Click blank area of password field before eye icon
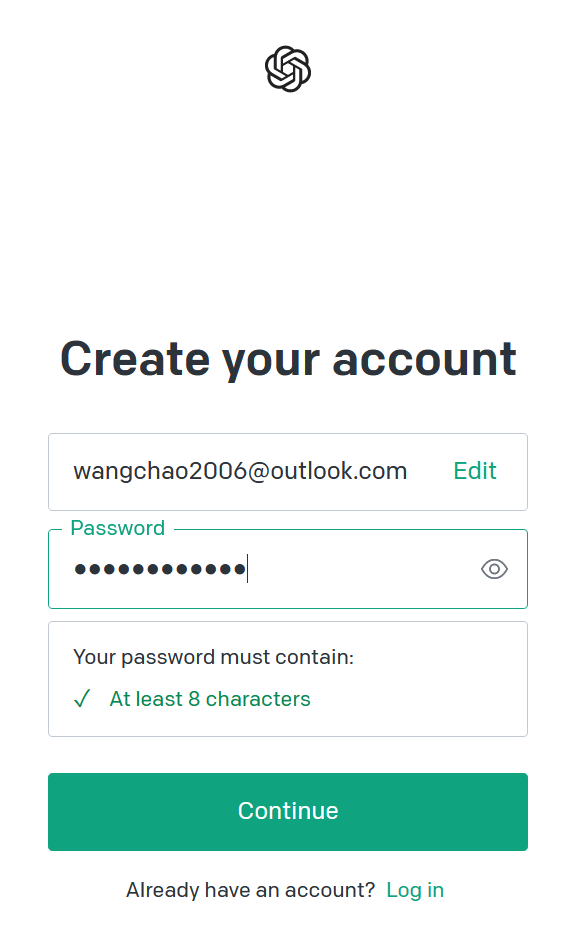This screenshot has width=573, height=948. click(x=363, y=569)
